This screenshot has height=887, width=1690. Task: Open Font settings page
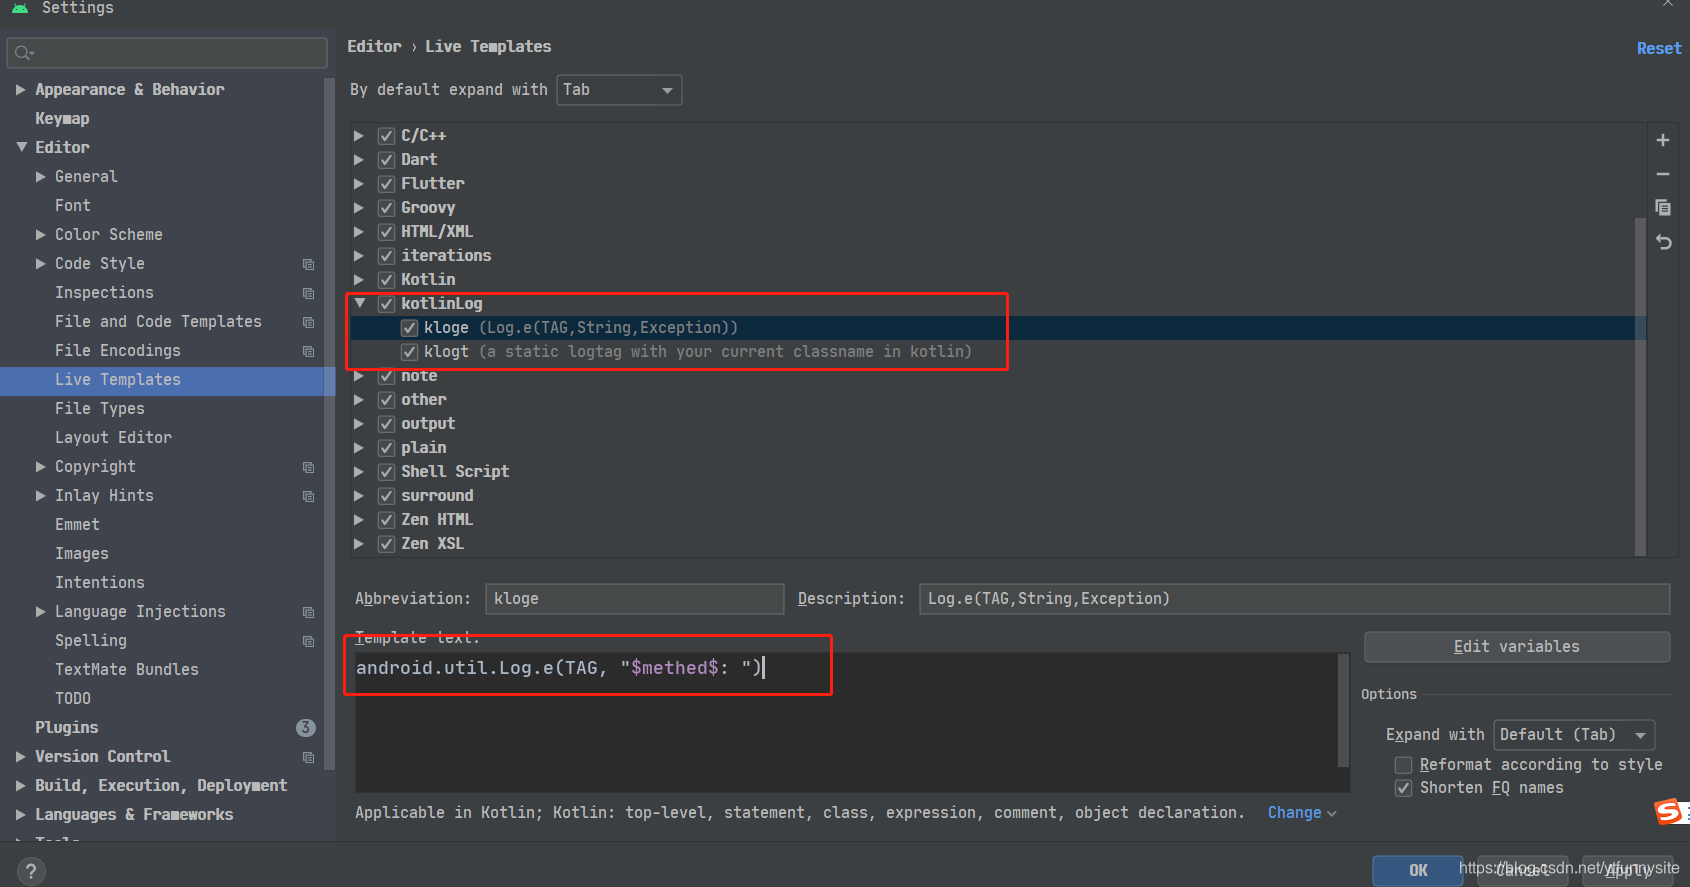[73, 206]
